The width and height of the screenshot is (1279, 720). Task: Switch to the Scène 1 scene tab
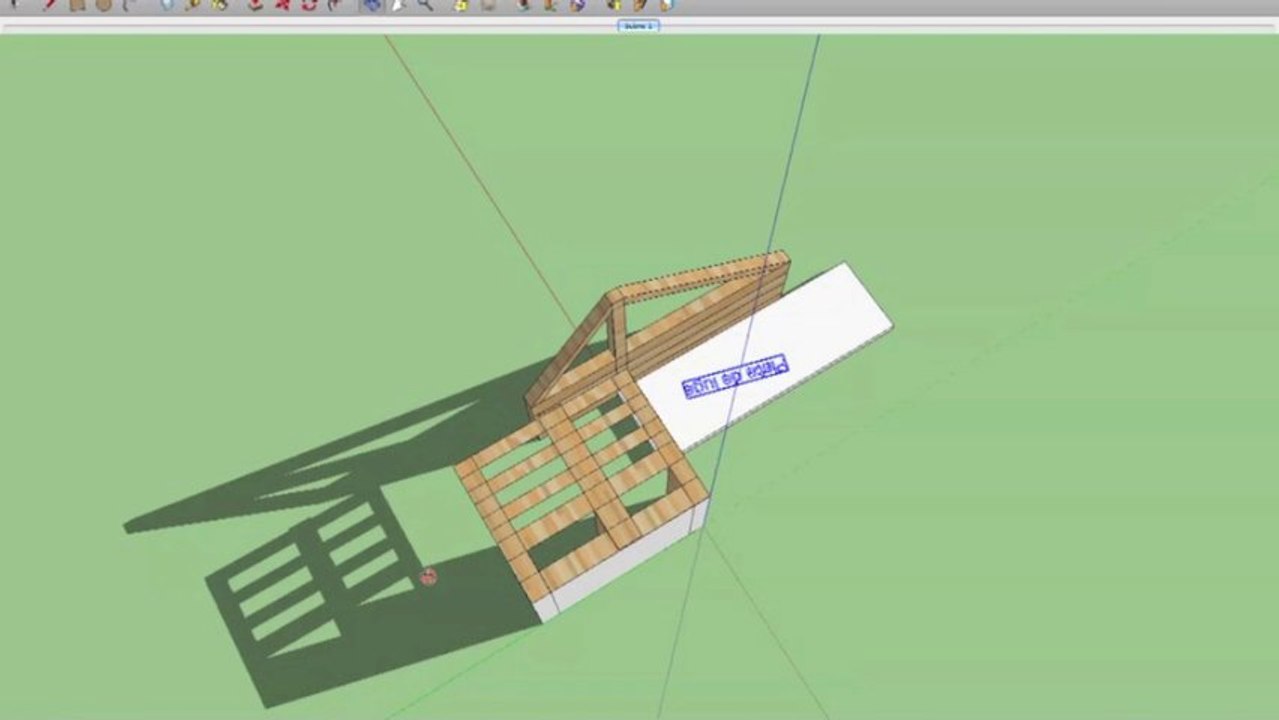[x=638, y=26]
